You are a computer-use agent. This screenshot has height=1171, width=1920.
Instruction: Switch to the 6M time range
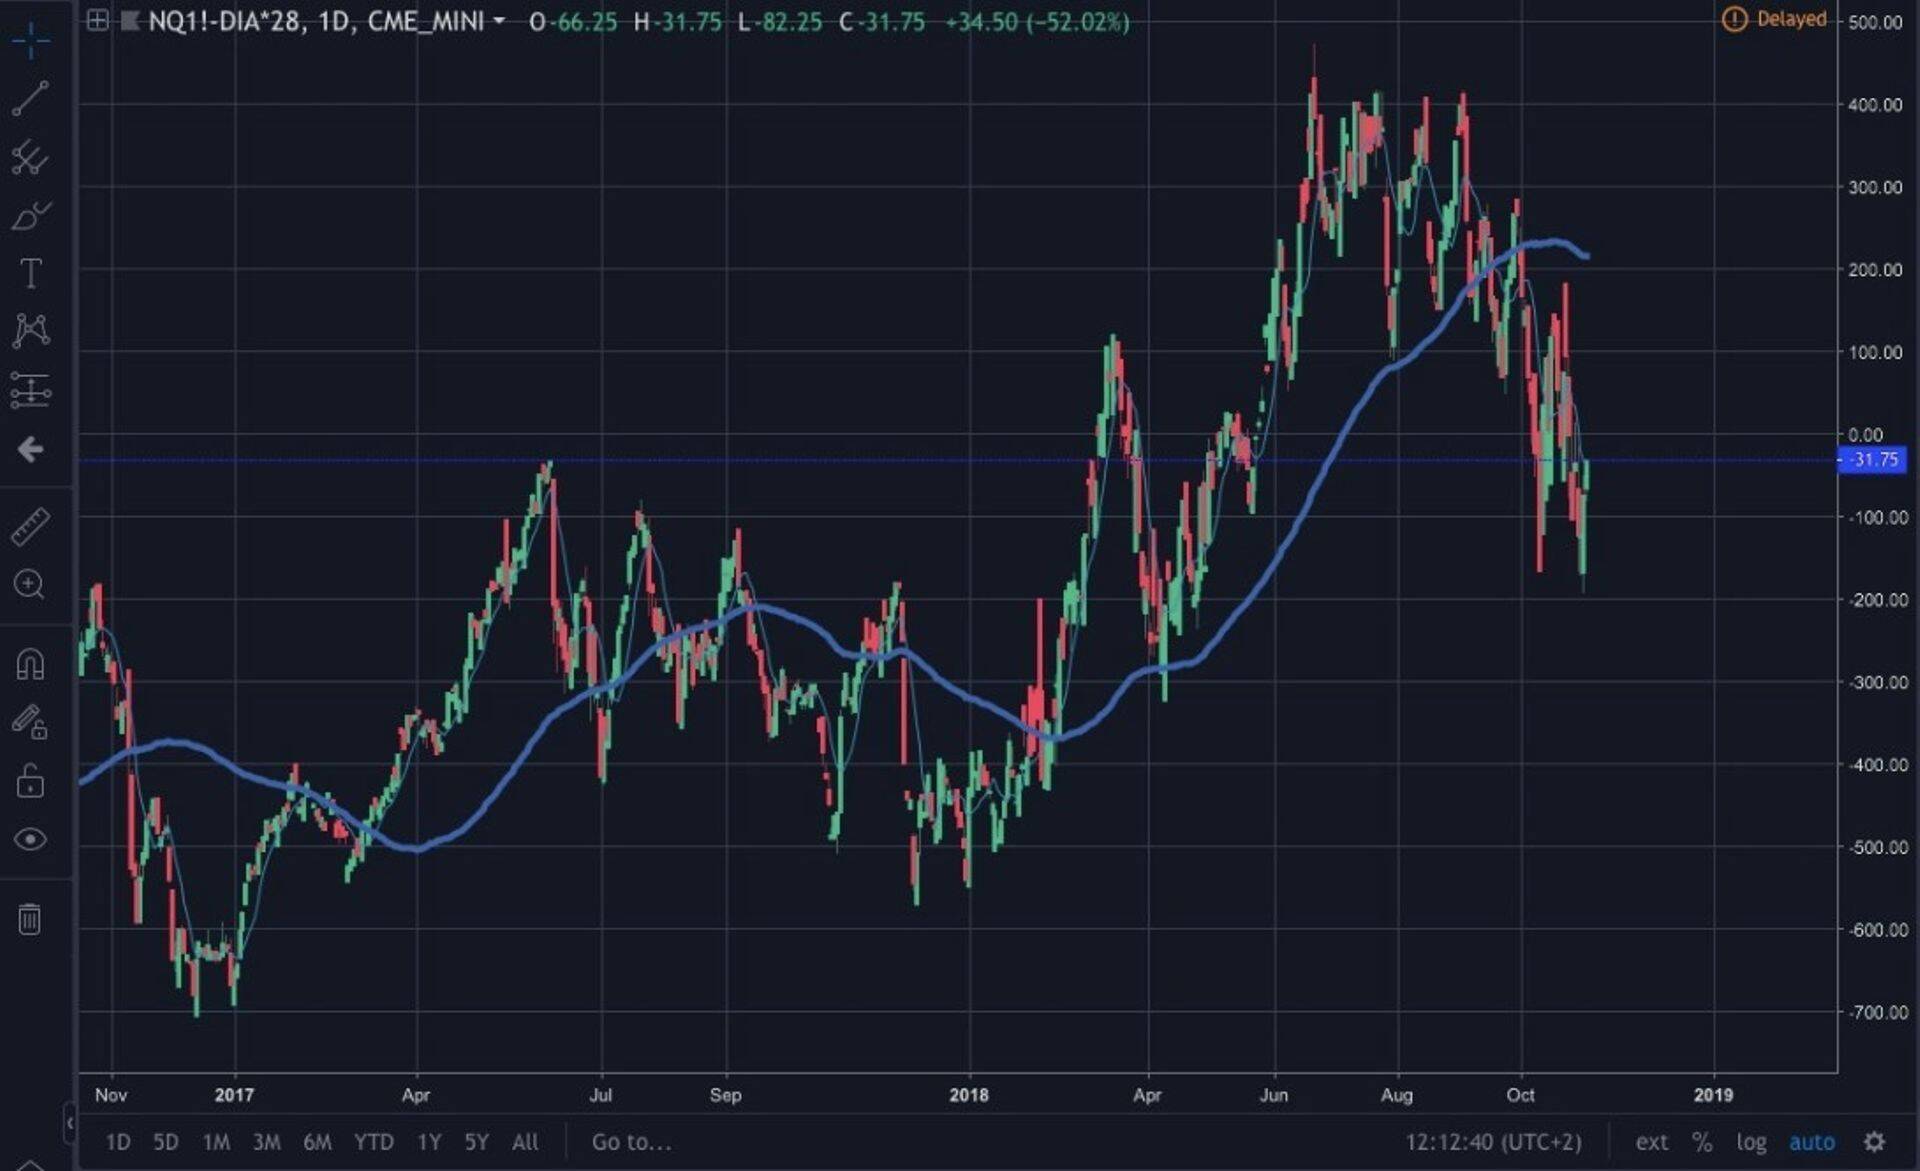(317, 1142)
